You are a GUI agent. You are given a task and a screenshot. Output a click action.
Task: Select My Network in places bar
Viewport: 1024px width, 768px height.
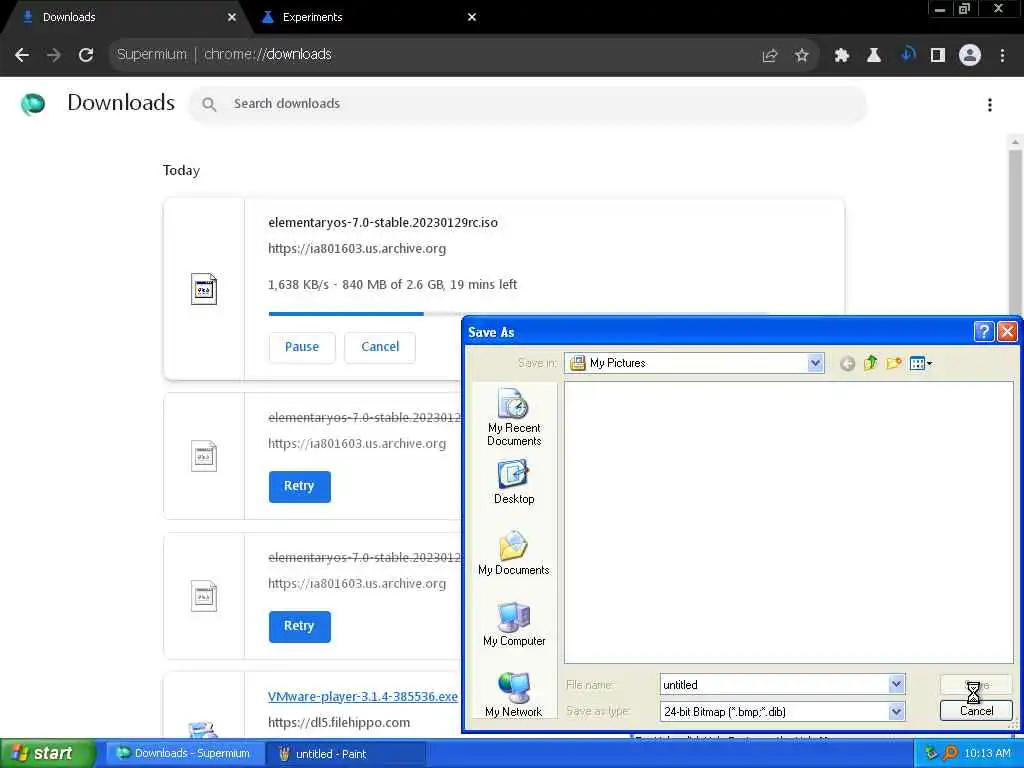pos(514,695)
